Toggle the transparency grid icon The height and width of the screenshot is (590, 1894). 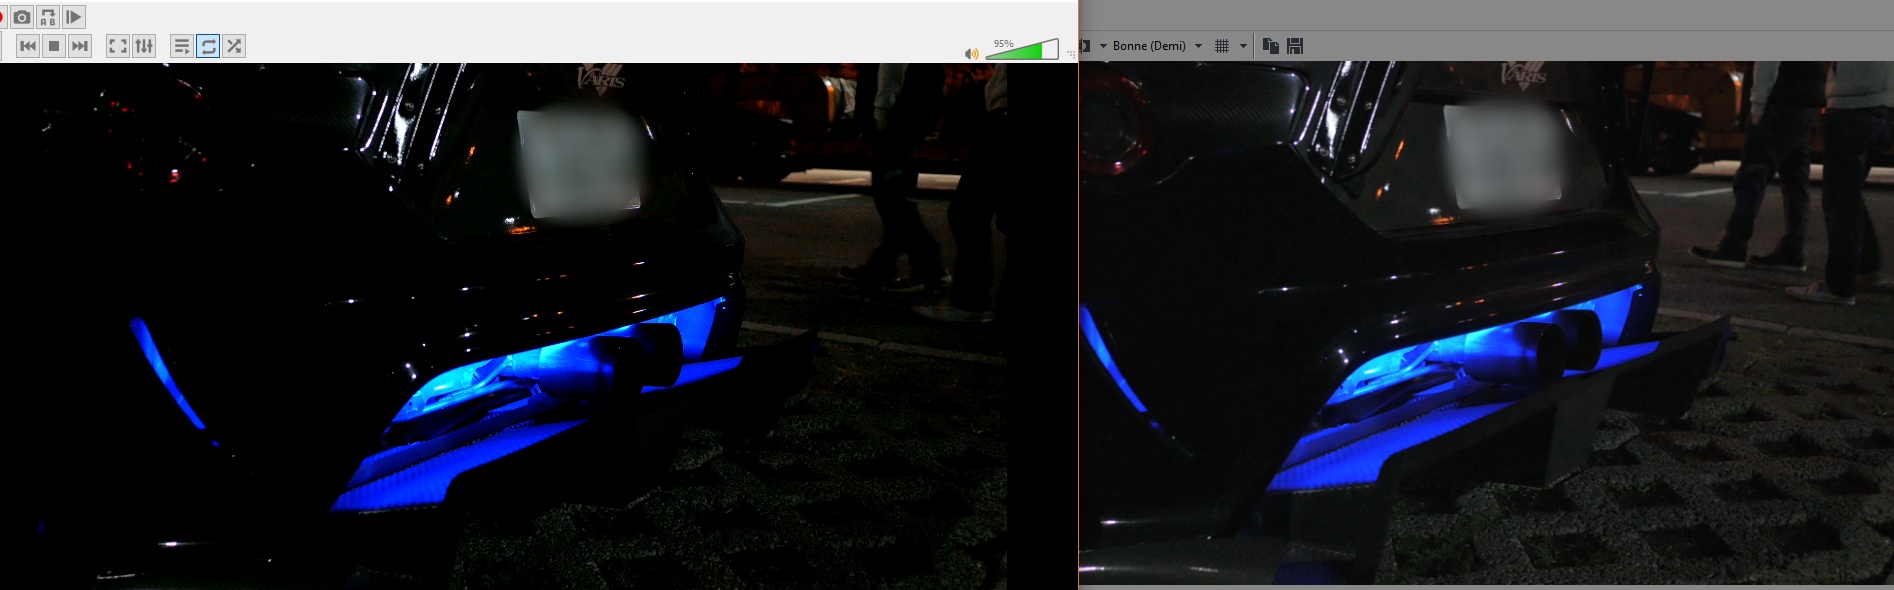pyautogui.click(x=1222, y=46)
